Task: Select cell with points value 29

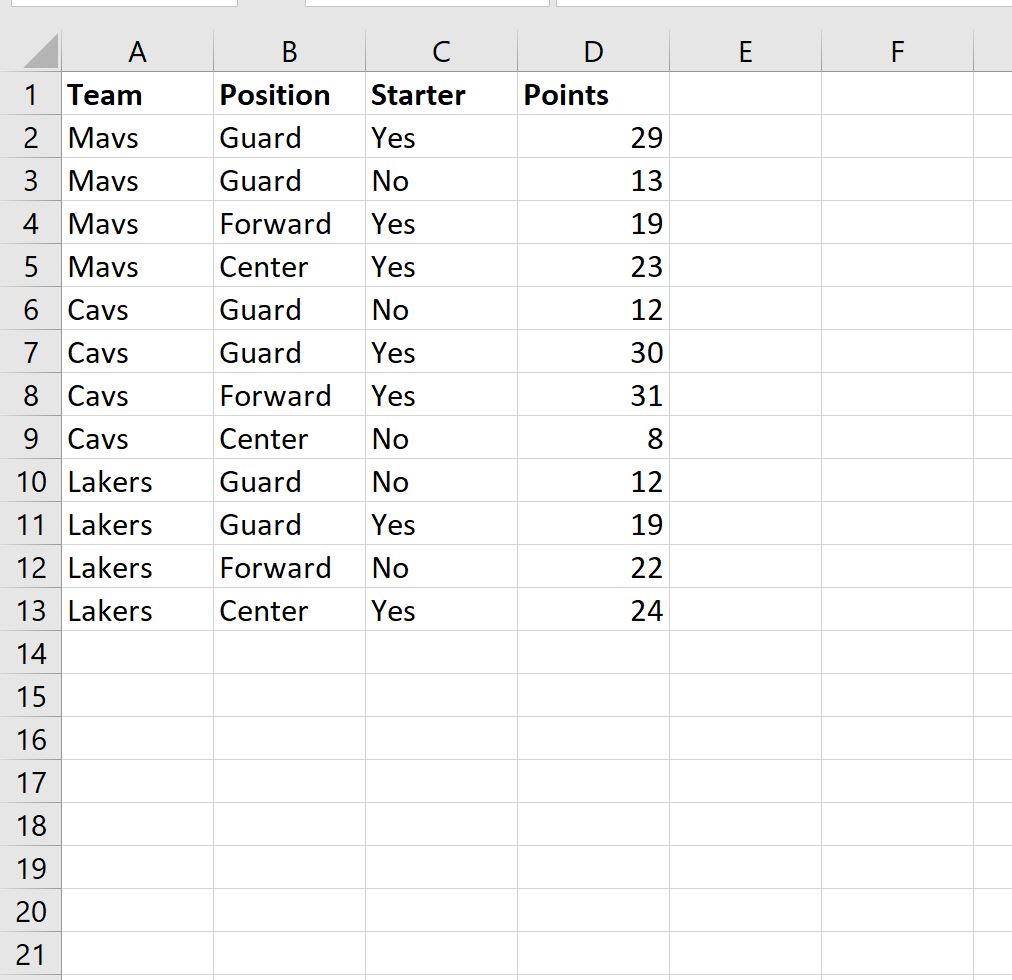Action: coord(593,138)
